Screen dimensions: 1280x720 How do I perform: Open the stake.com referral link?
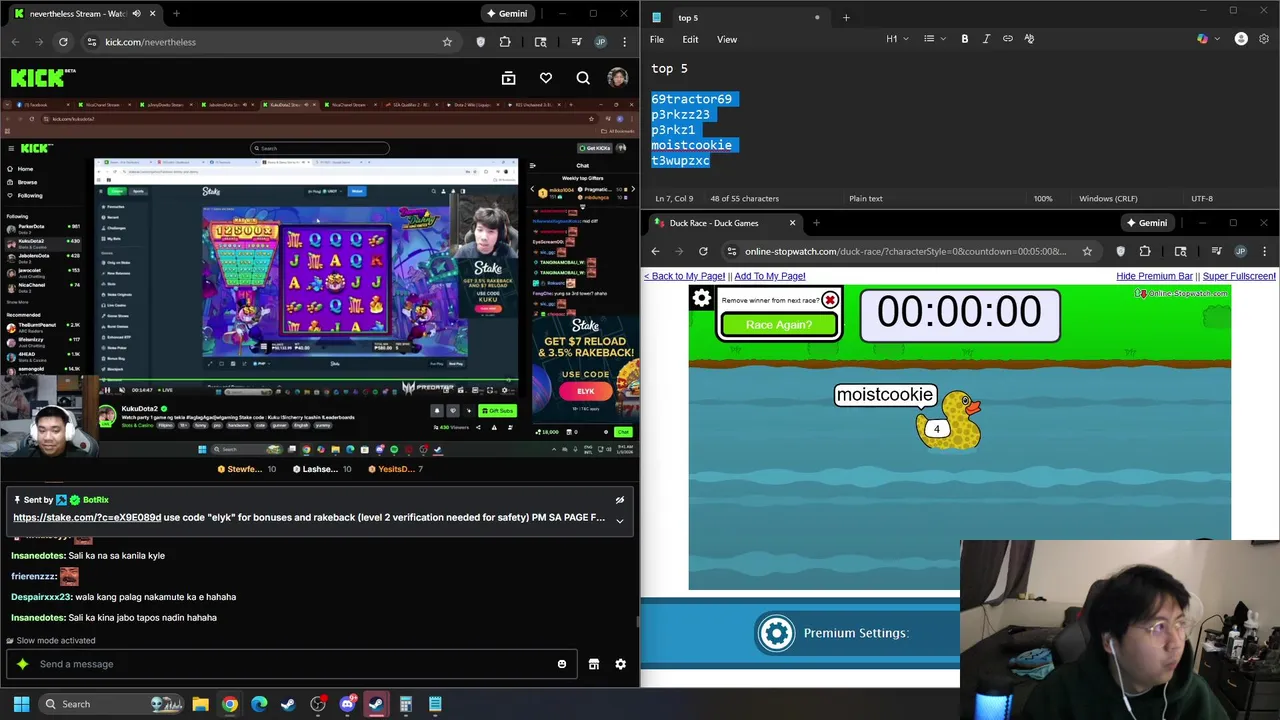(87, 518)
